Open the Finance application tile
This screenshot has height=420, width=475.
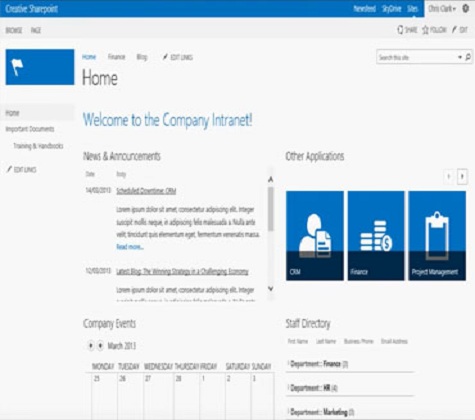(x=376, y=236)
